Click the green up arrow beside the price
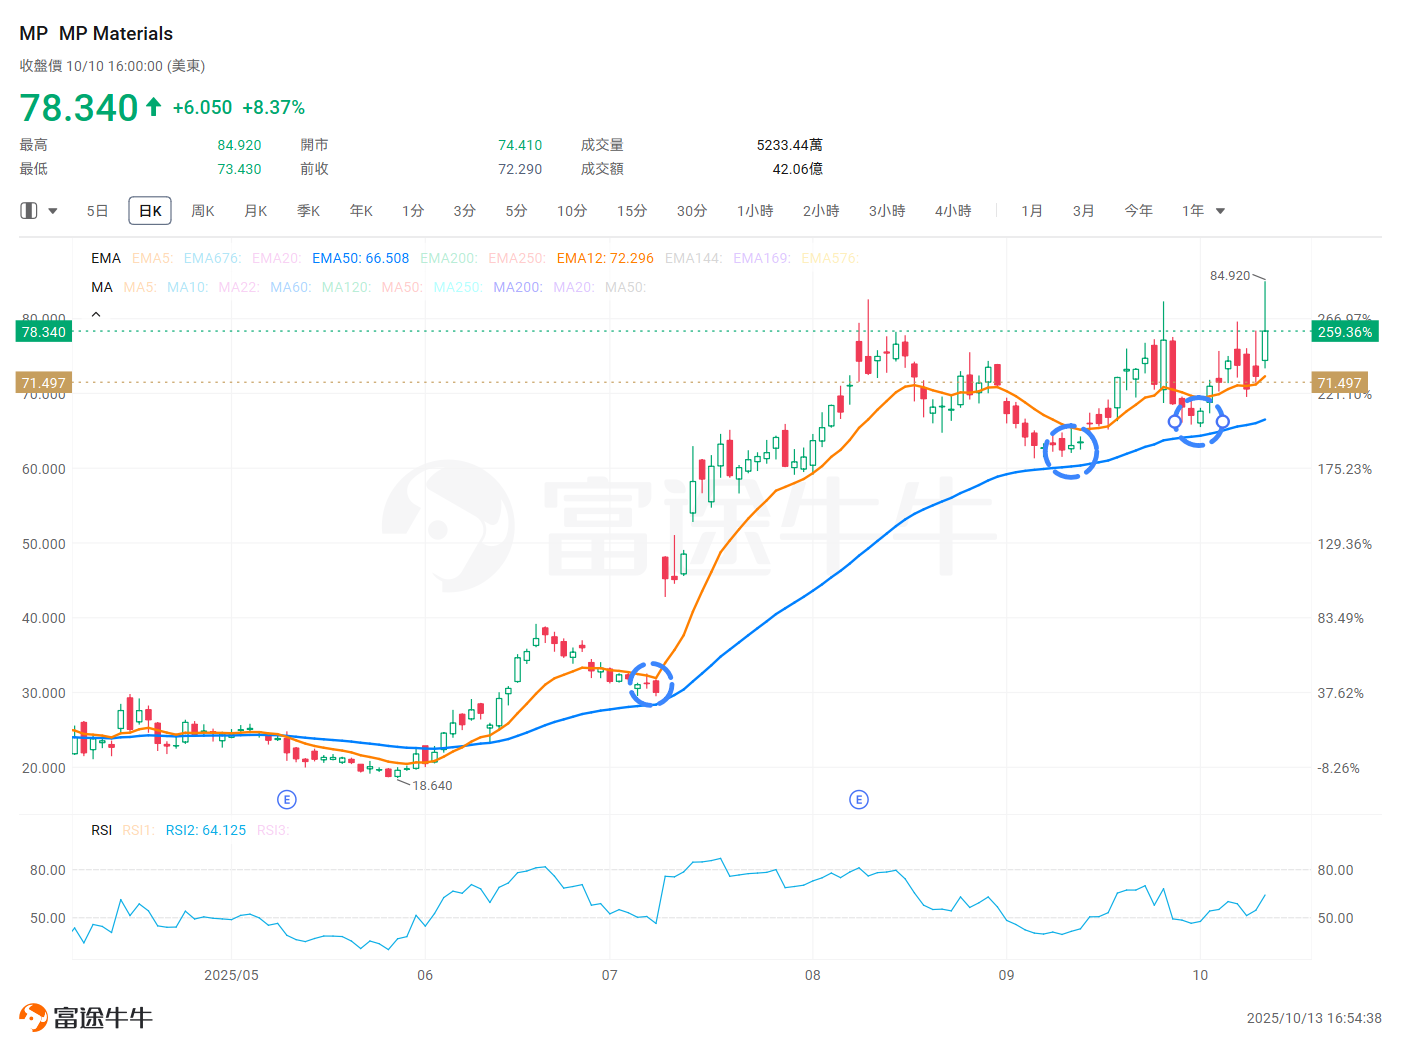 153,107
